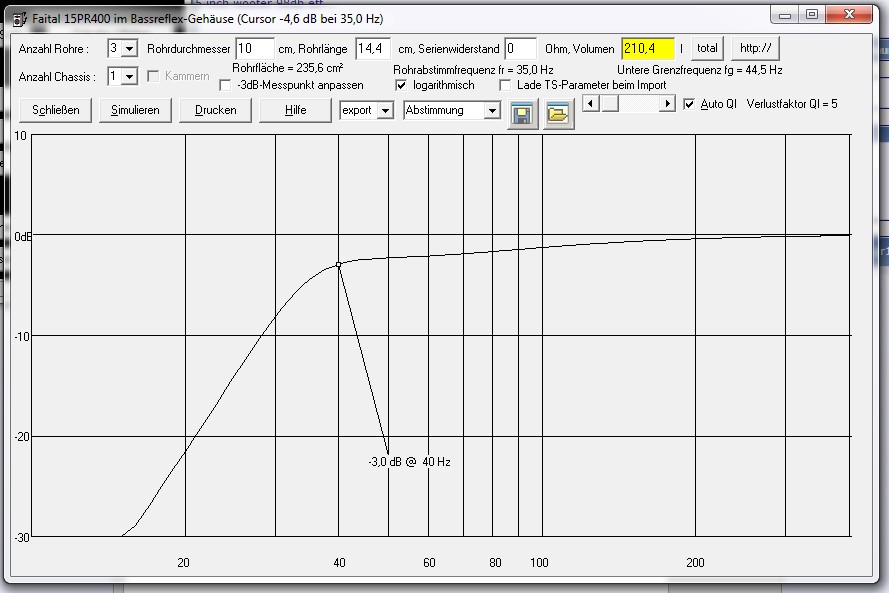Click the Hilfe button

tap(295, 110)
